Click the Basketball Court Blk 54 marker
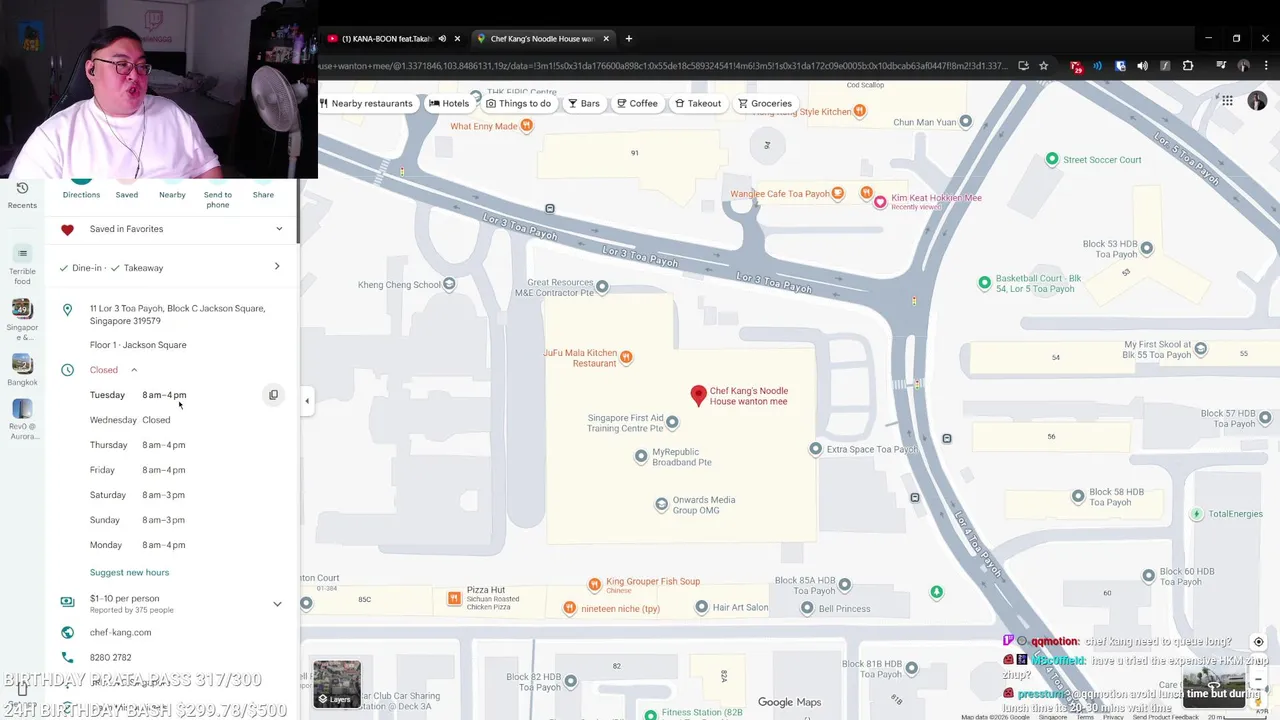Screen dimensions: 1280x720 (984, 283)
